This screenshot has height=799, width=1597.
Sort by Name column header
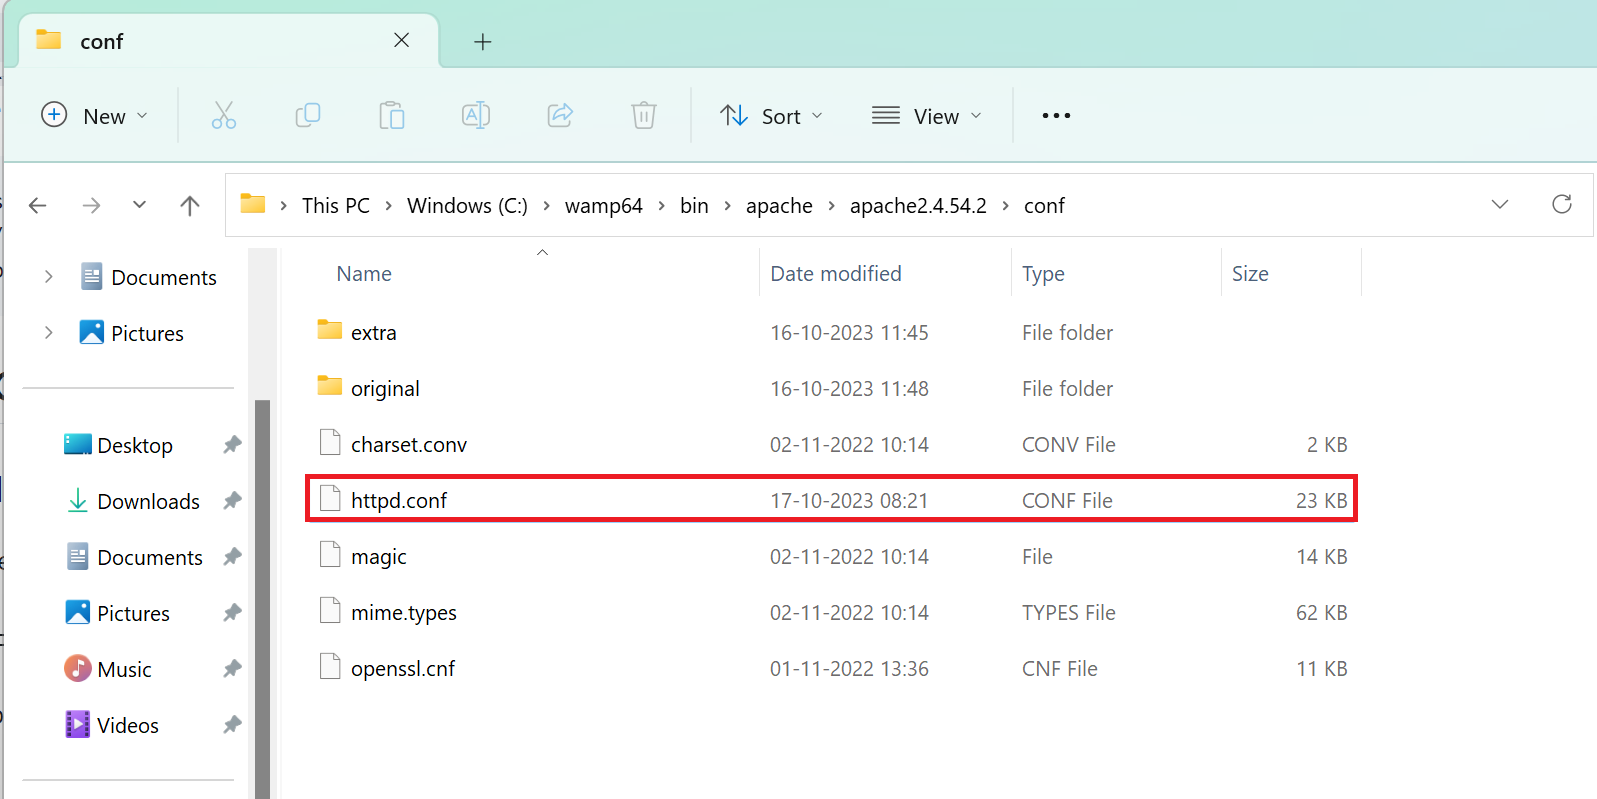[x=364, y=274]
